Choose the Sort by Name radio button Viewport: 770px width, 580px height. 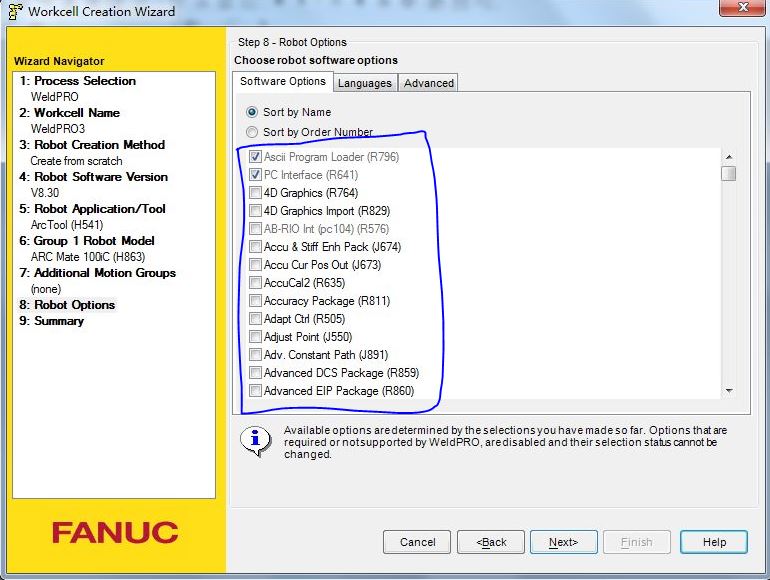252,112
